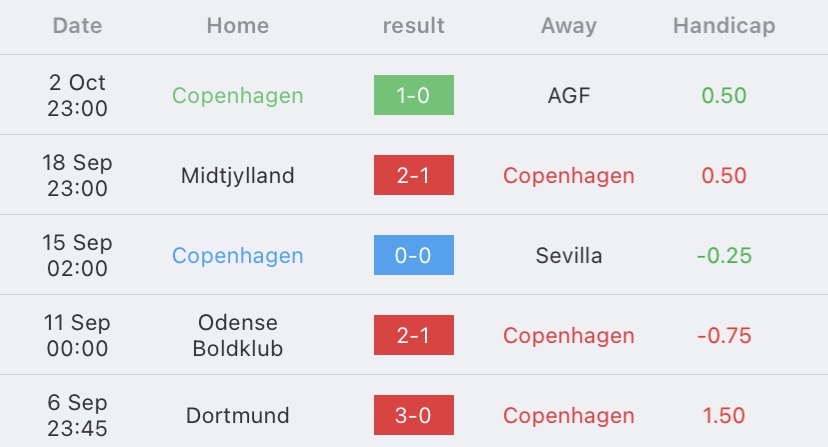This screenshot has width=828, height=447.
Task: Click the Odense Boldklub 2-1 result badge
Action: (x=413, y=335)
